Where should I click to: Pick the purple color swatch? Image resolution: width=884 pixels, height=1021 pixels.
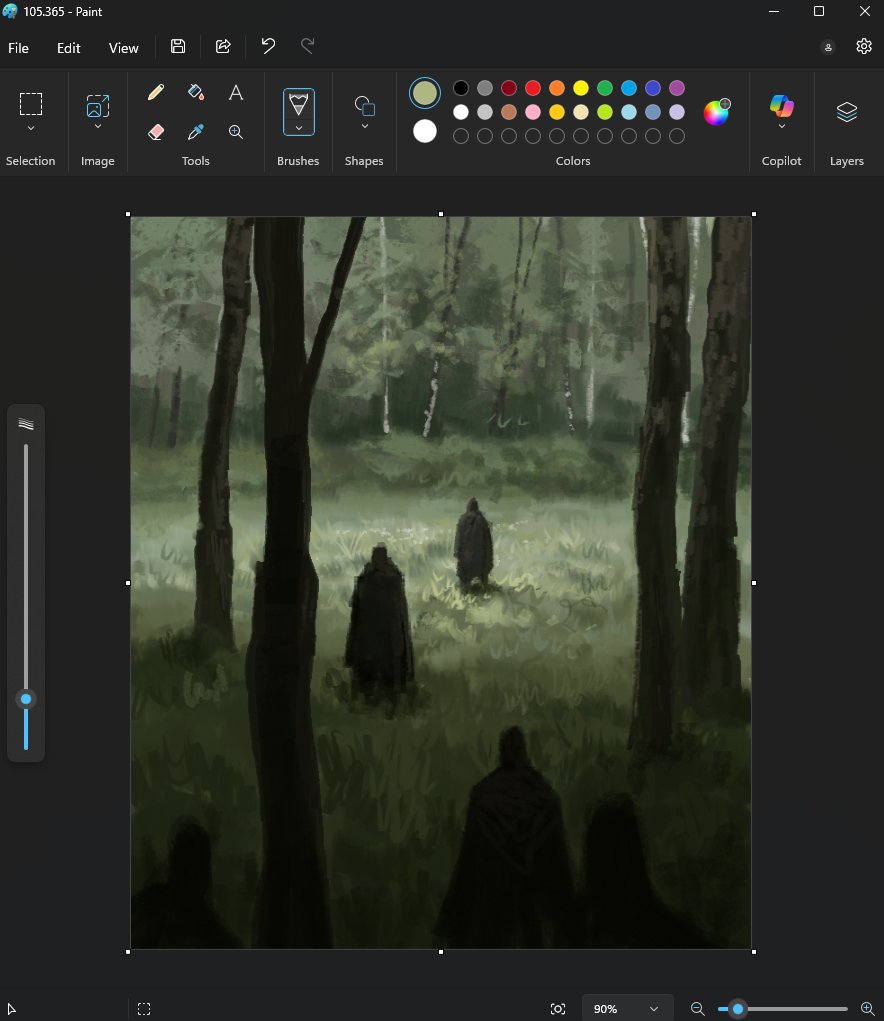click(x=677, y=88)
